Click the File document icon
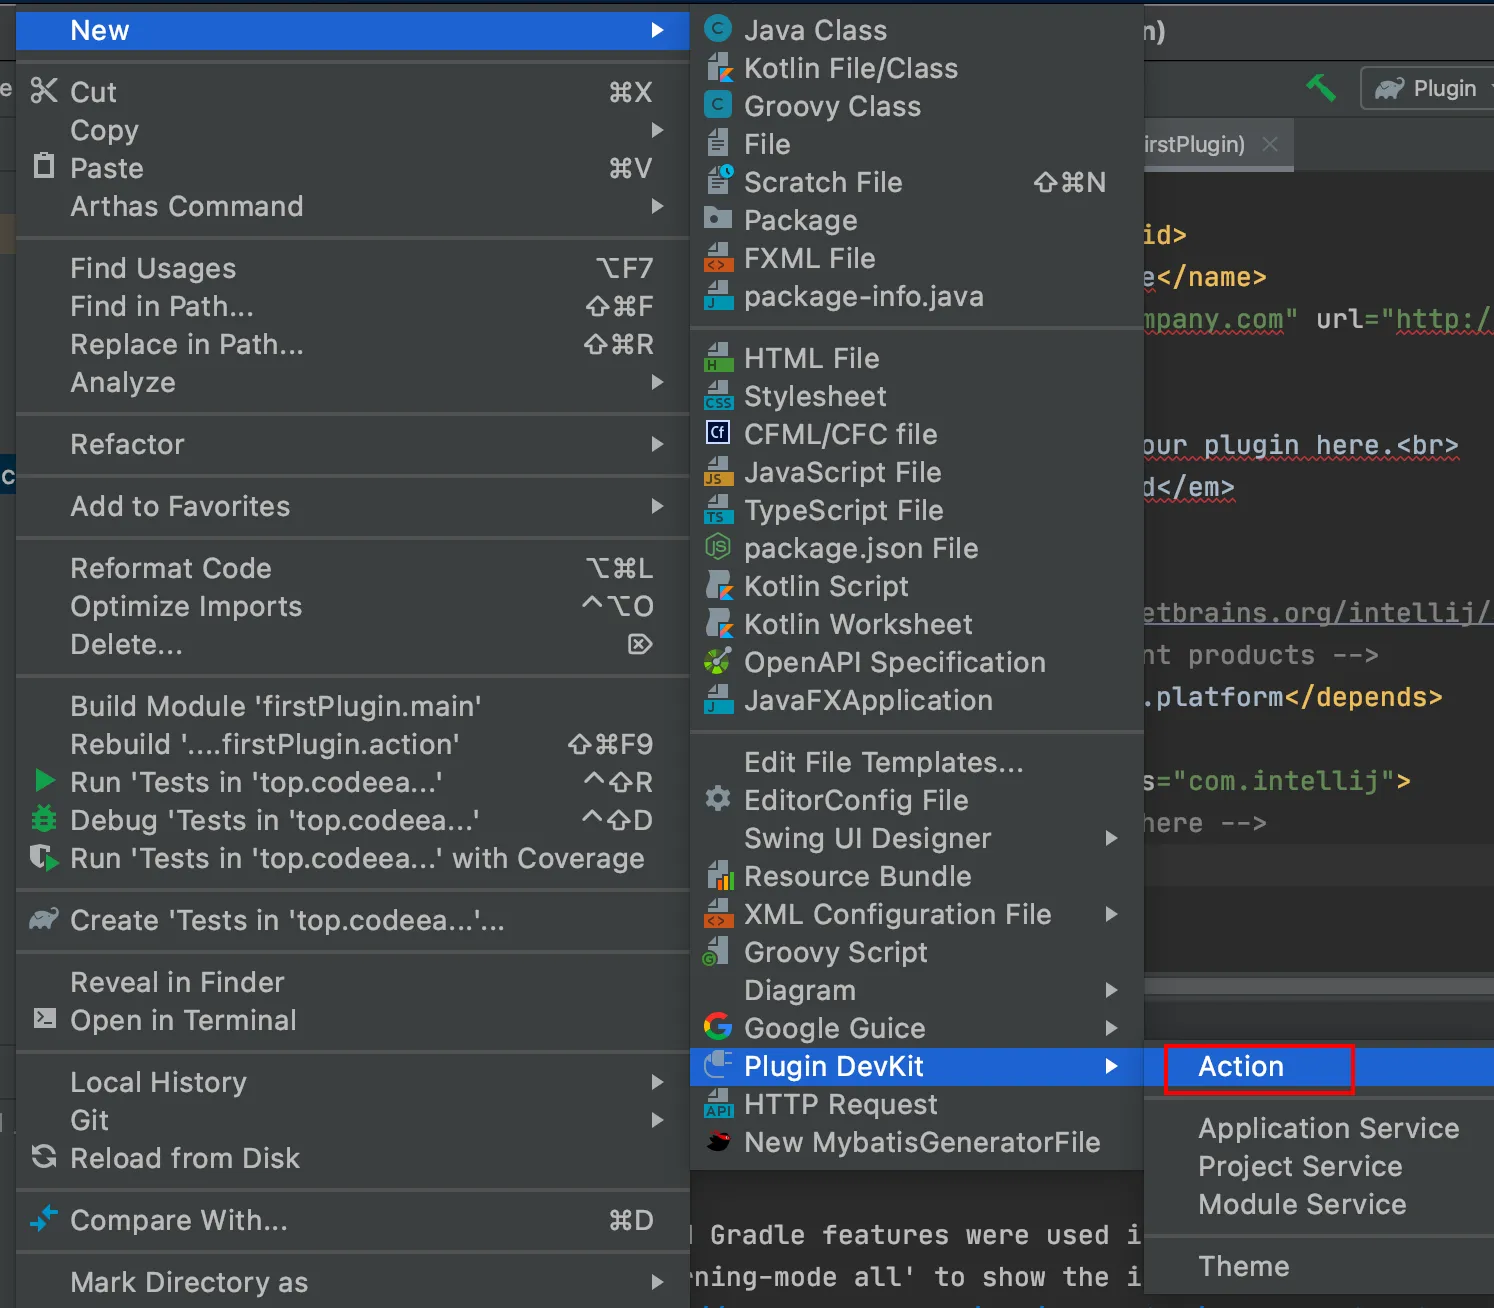 (x=718, y=143)
